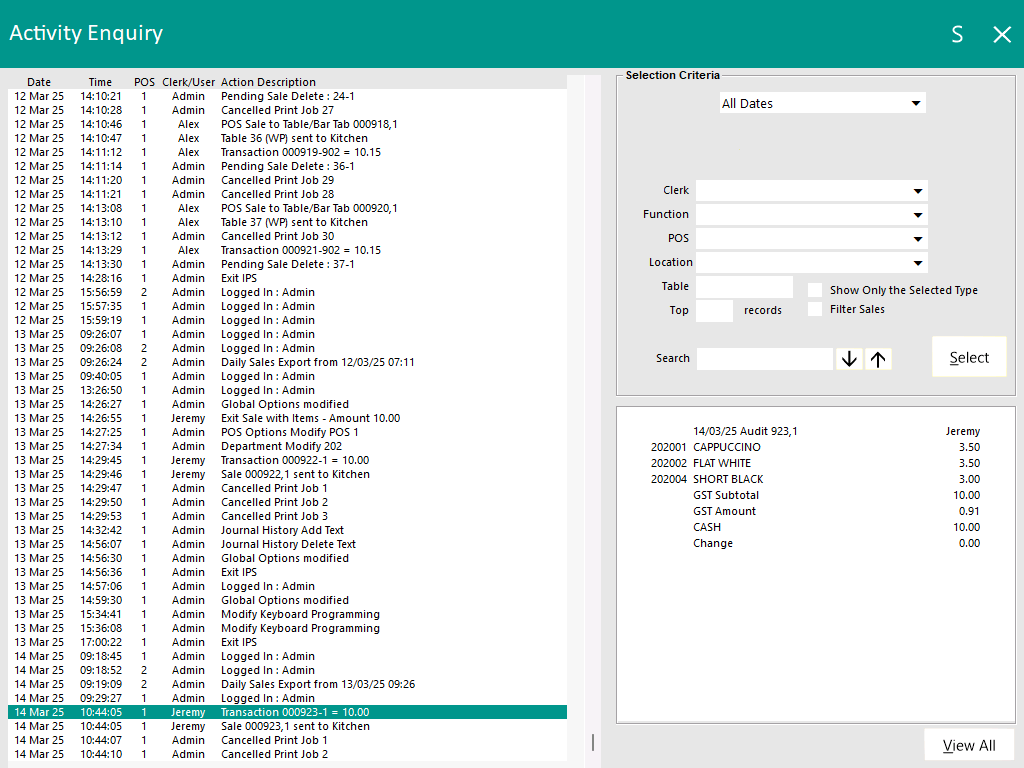Open the Location dropdown
The width and height of the screenshot is (1024, 768).
coord(811,263)
